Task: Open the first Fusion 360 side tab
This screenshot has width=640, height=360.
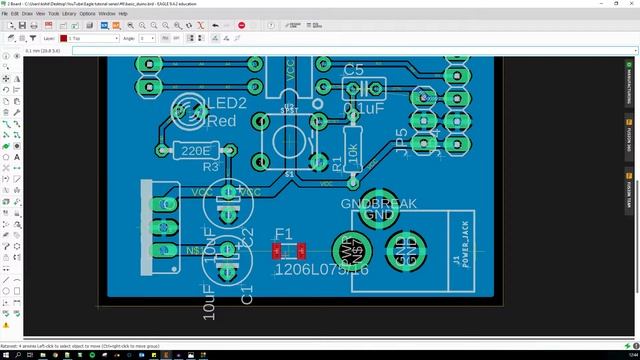Action: tap(629, 137)
